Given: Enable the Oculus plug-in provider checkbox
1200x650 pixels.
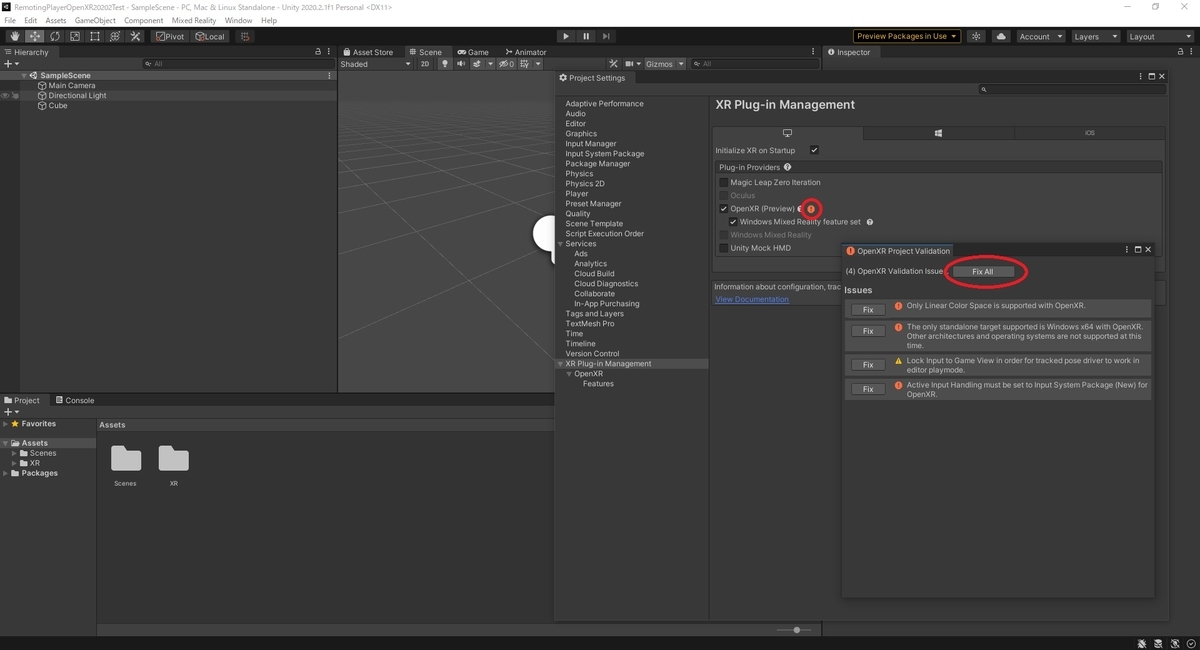Looking at the screenshot, I should [x=723, y=195].
